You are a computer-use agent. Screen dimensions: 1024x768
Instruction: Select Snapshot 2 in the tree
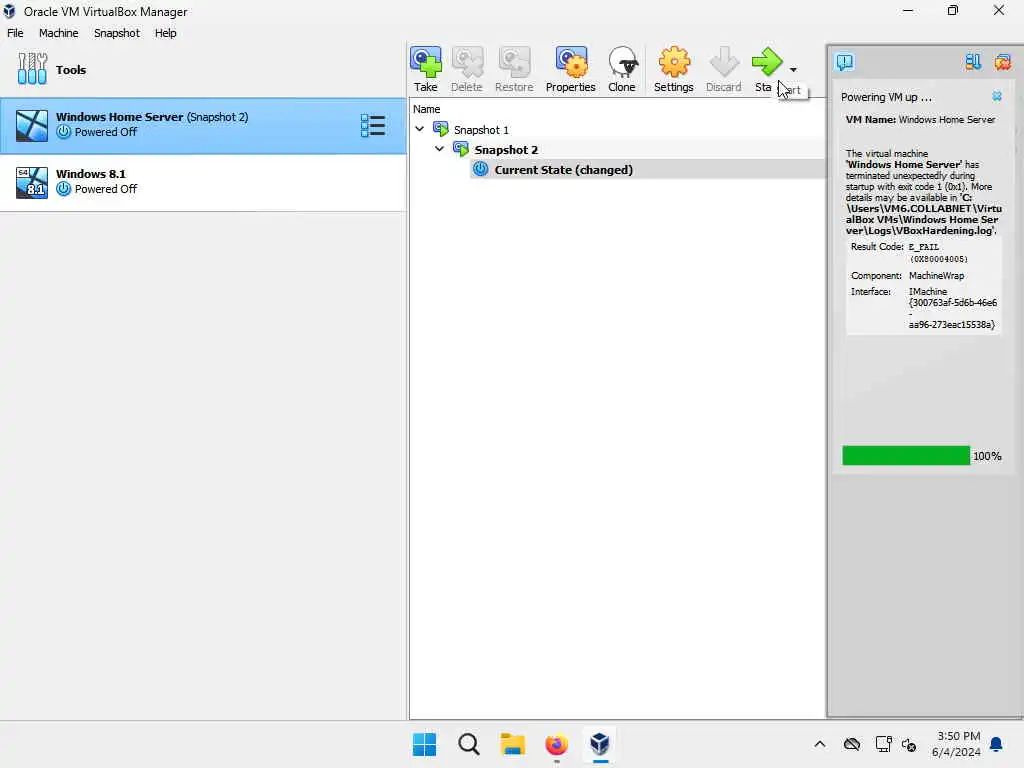click(x=506, y=150)
